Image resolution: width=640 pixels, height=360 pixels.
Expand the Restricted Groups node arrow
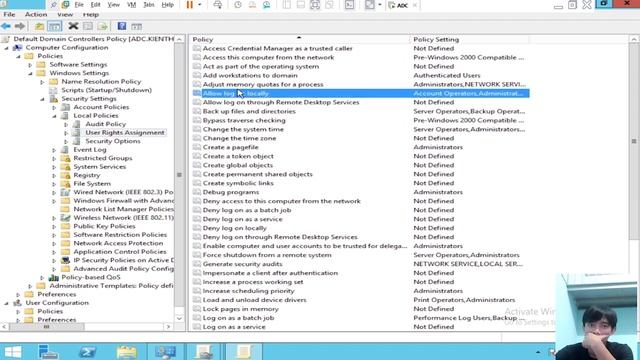pyautogui.click(x=54, y=158)
